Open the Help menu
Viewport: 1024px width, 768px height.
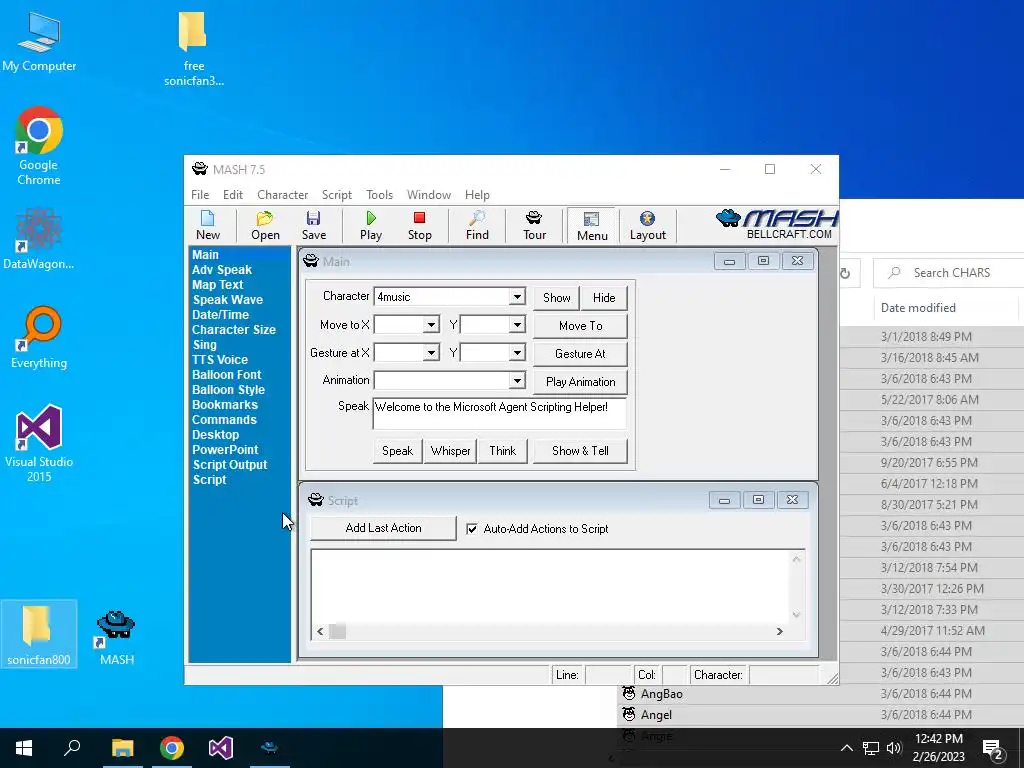(x=477, y=195)
